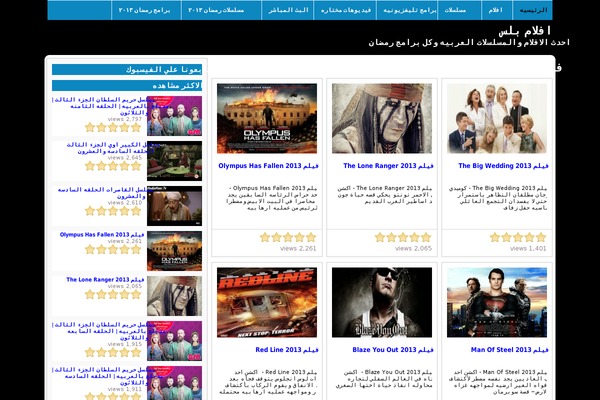Rate The Big Wedding using the card's stars

click(x=518, y=237)
